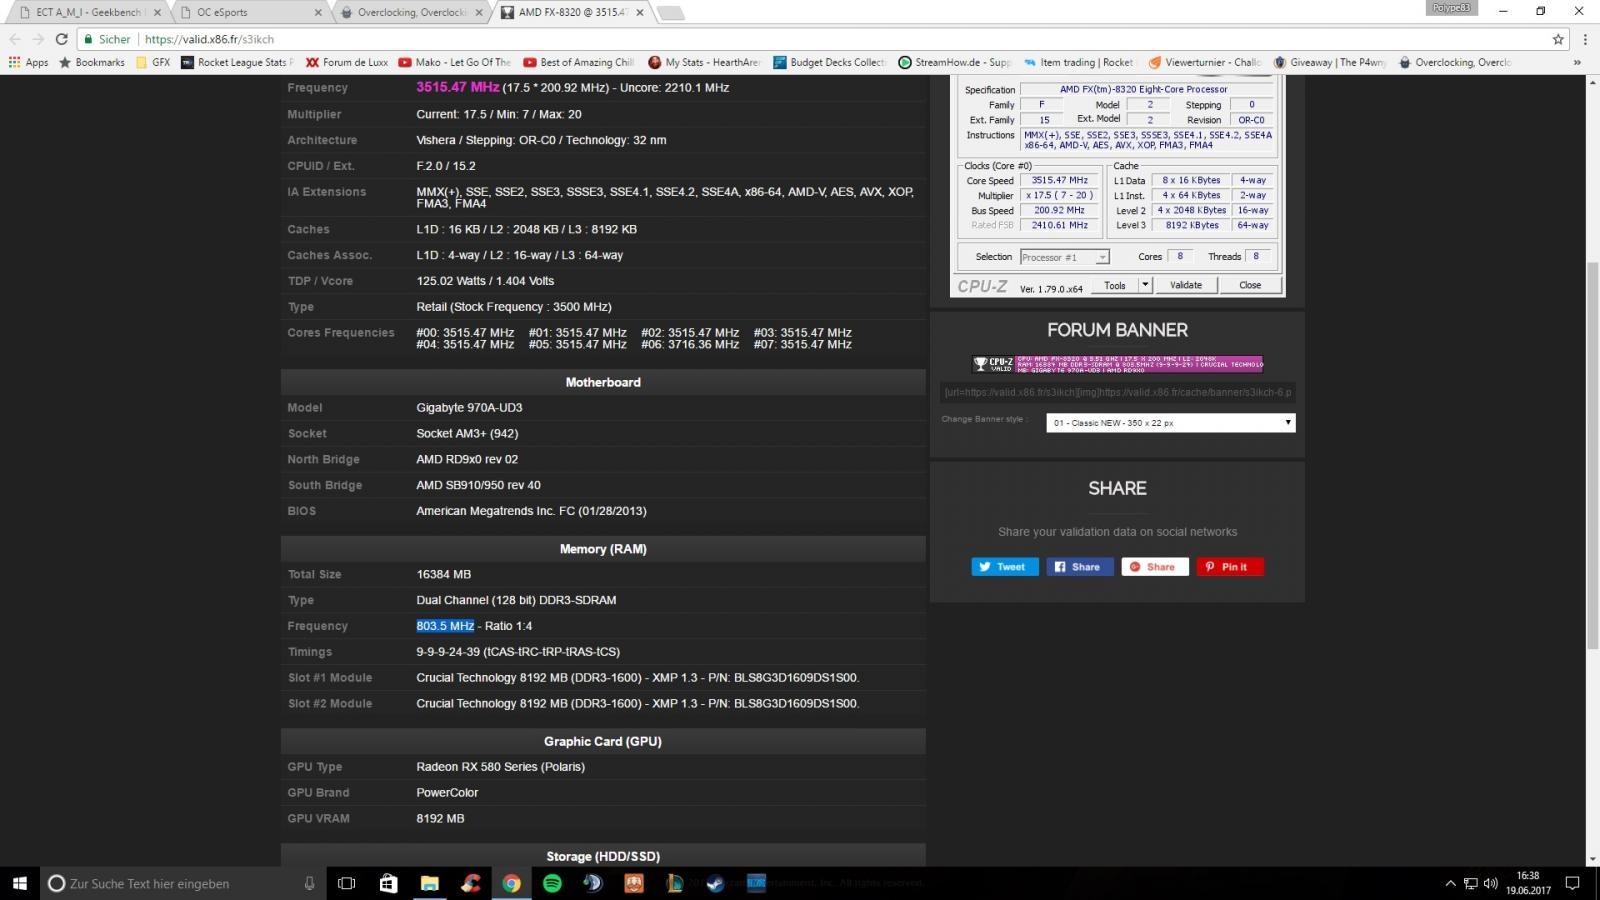This screenshot has width=1600, height=900.
Task: Open the Action Center notifications icon
Action: click(1572, 883)
